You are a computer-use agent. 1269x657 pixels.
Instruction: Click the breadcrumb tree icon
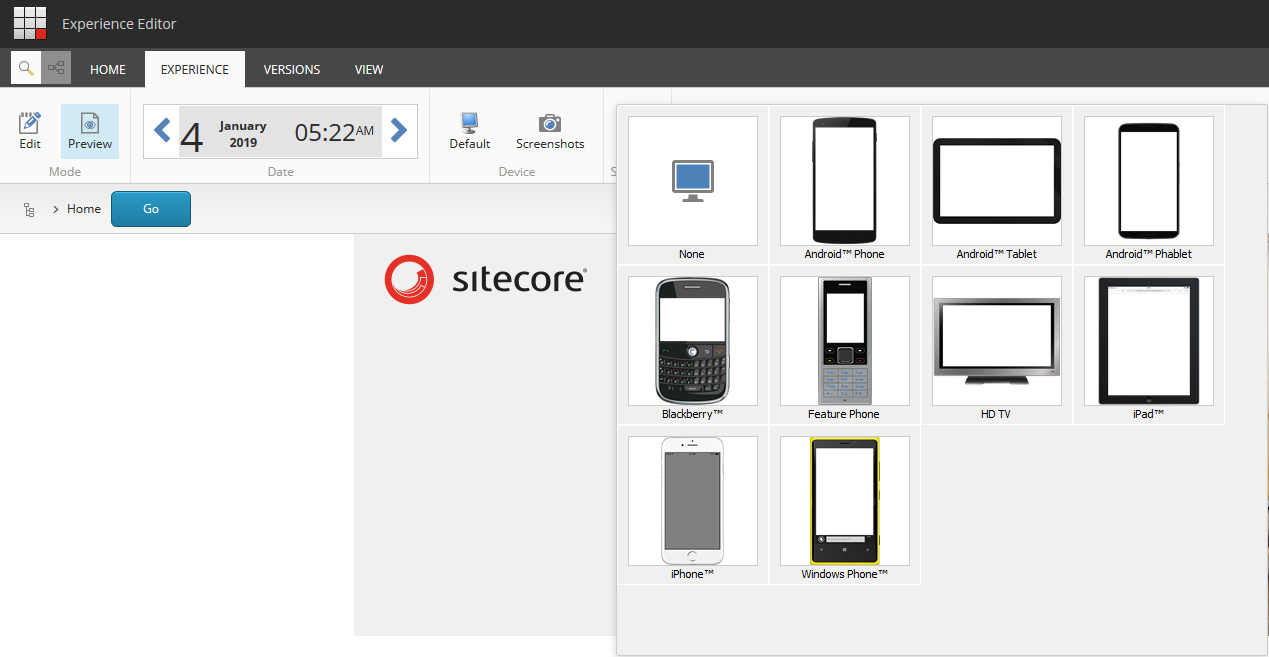29,209
